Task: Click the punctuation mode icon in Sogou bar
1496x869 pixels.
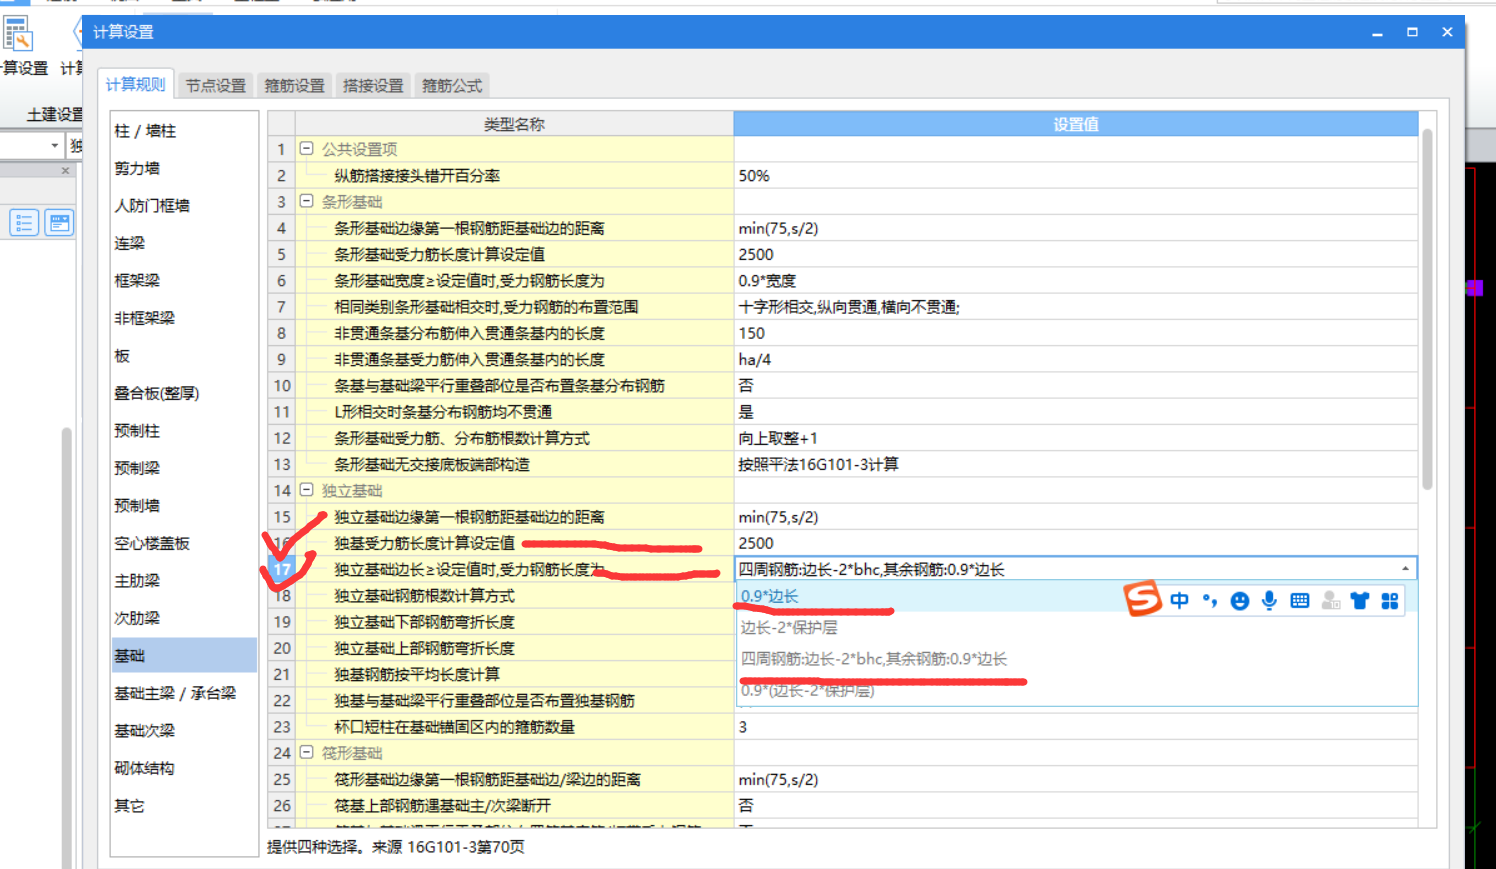Action: 1210,600
